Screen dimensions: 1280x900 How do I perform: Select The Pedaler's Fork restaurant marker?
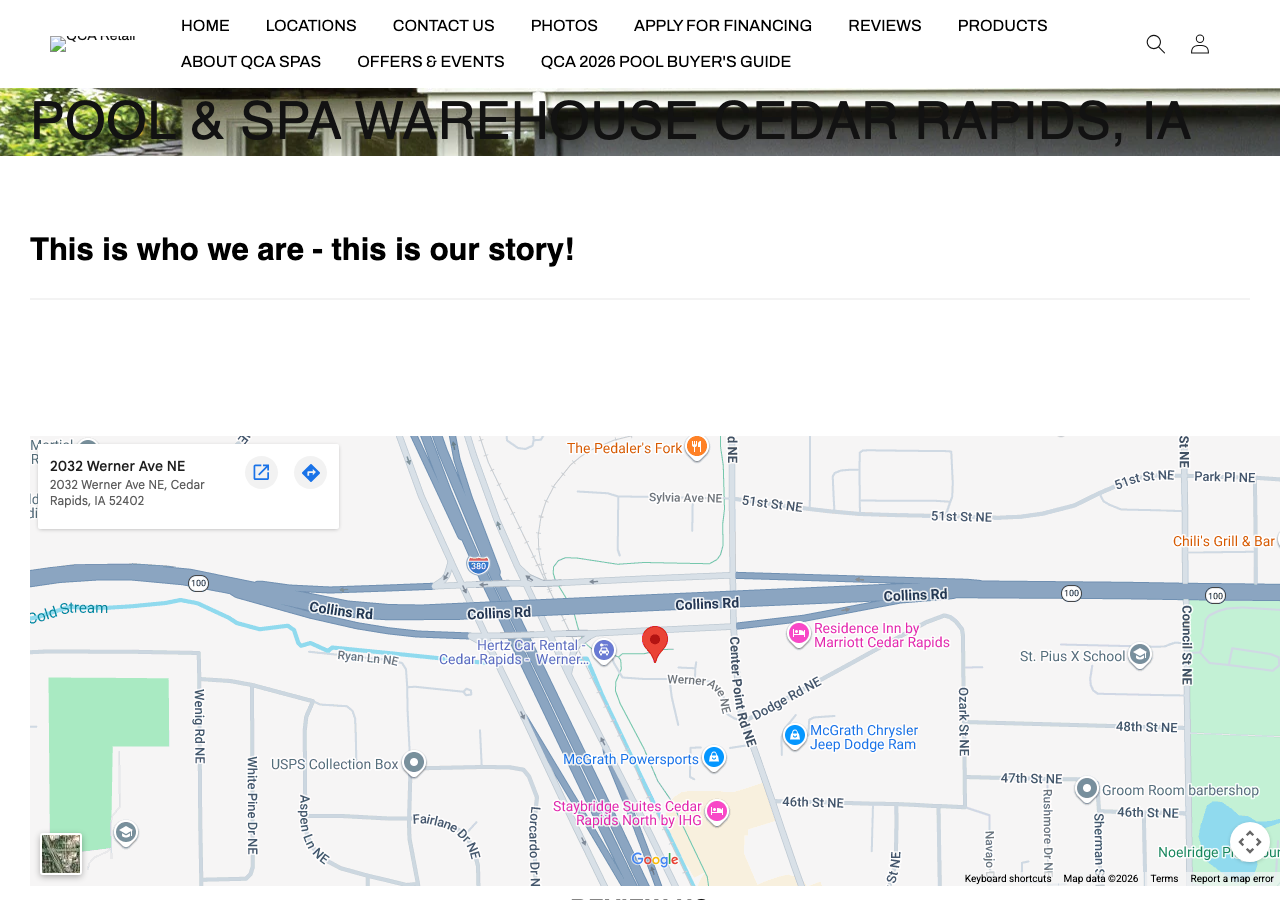click(697, 447)
